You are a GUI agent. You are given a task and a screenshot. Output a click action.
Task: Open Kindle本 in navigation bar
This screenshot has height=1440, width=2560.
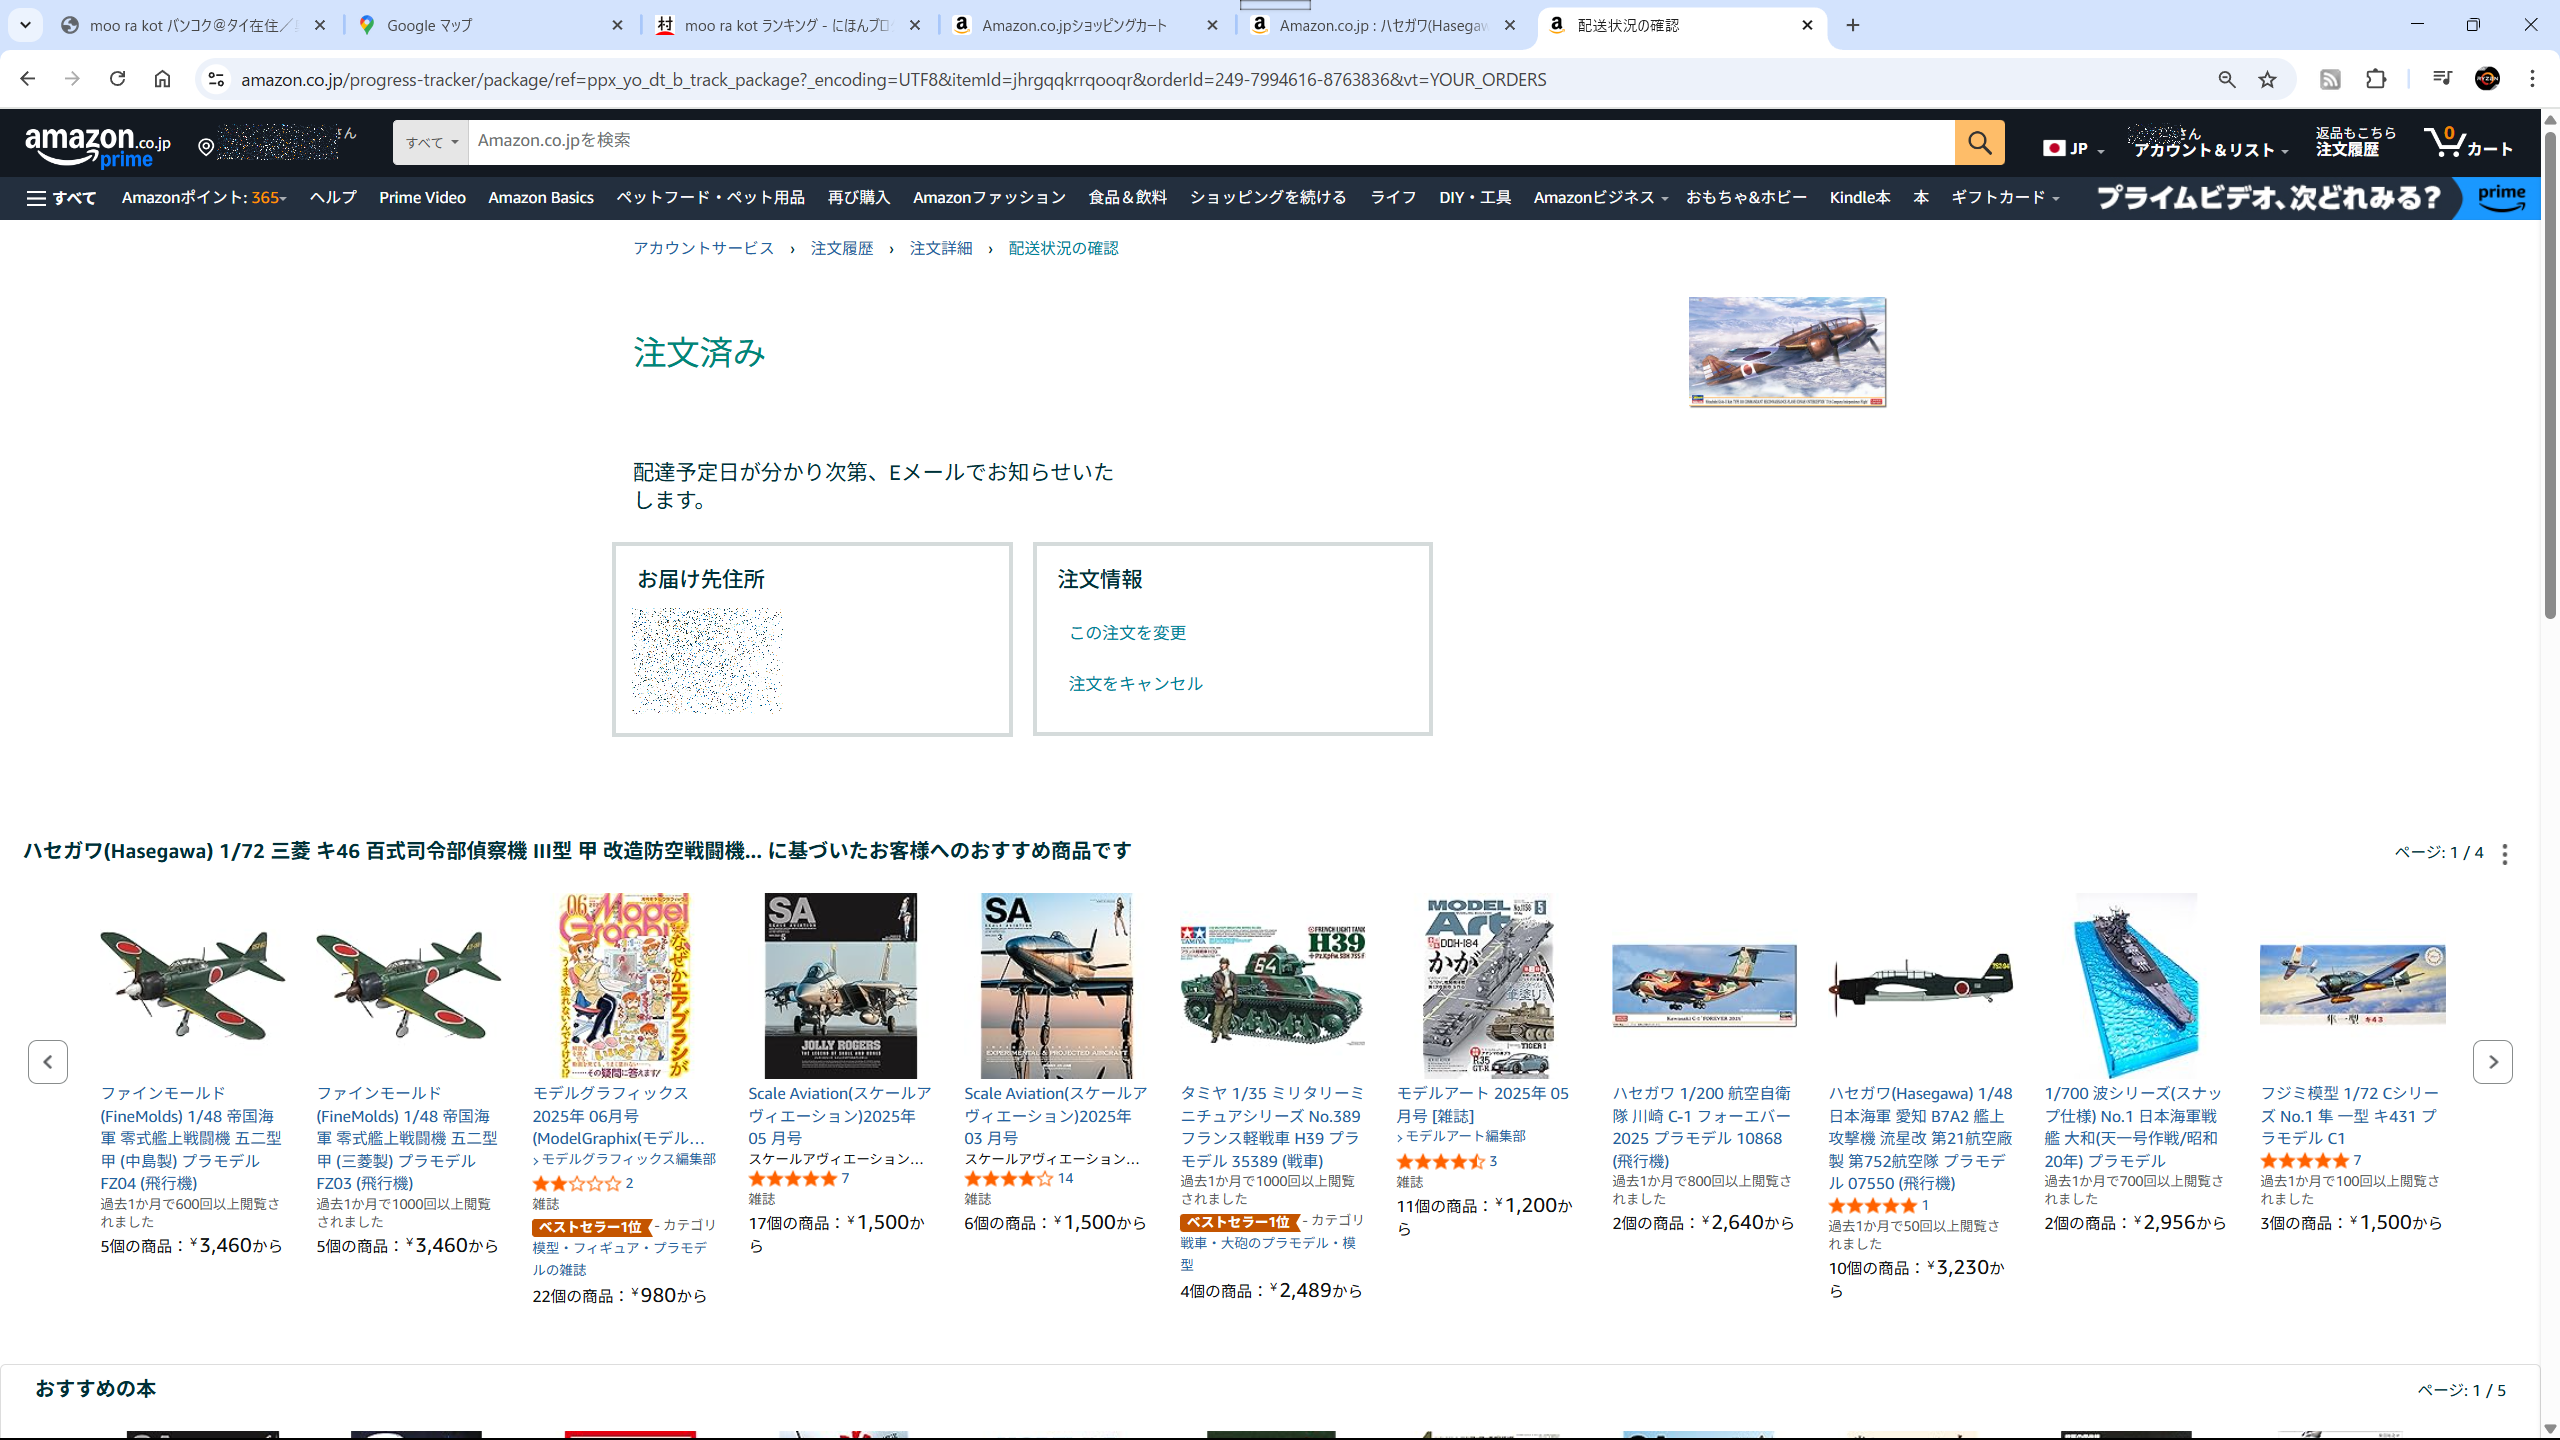1860,198
